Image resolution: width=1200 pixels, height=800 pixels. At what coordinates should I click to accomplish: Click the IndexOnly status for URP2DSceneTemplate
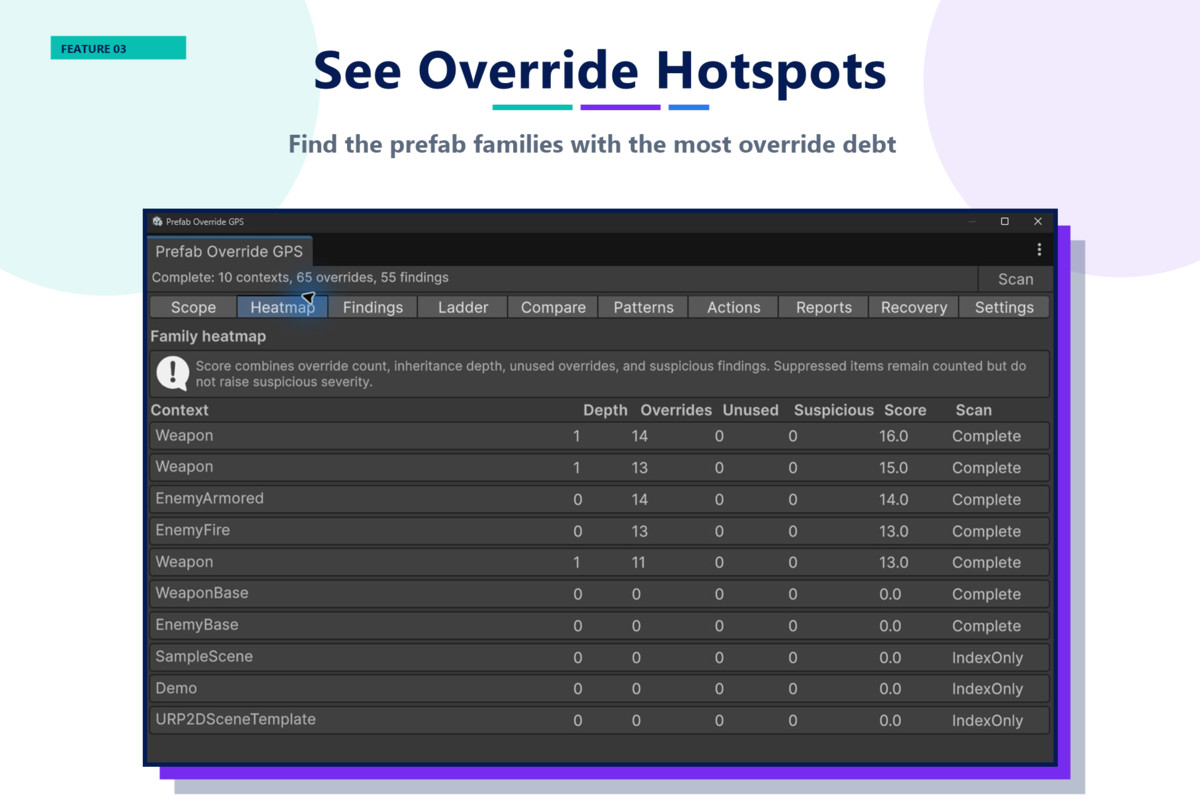[987, 720]
